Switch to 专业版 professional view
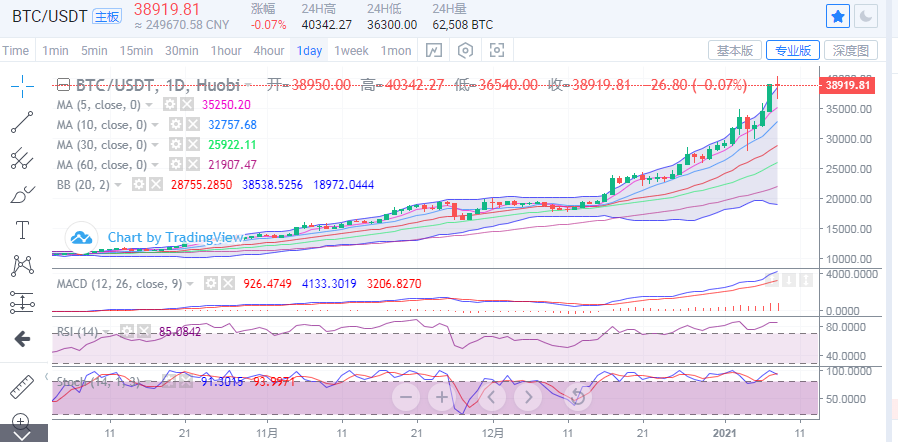Image resolution: width=898 pixels, height=442 pixels. 793,50
